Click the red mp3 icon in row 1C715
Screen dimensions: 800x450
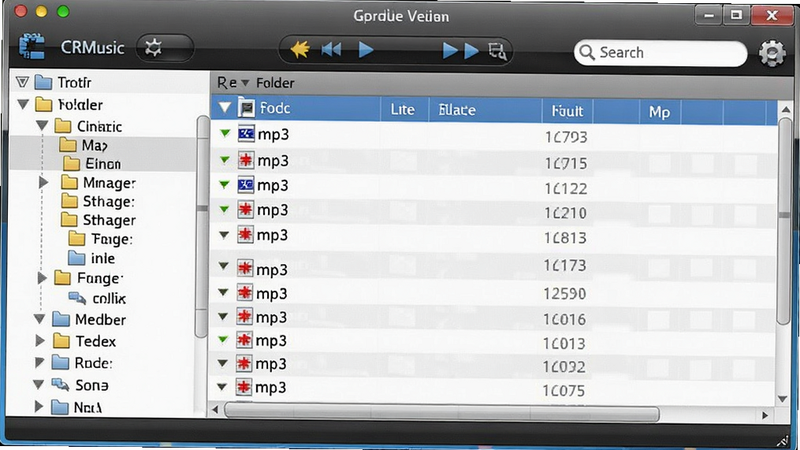tap(246, 160)
